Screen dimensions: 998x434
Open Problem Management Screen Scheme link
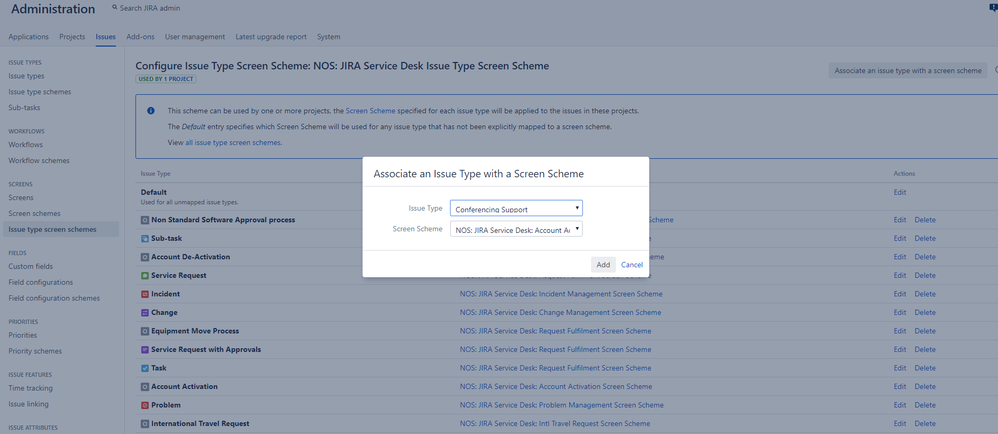561,405
